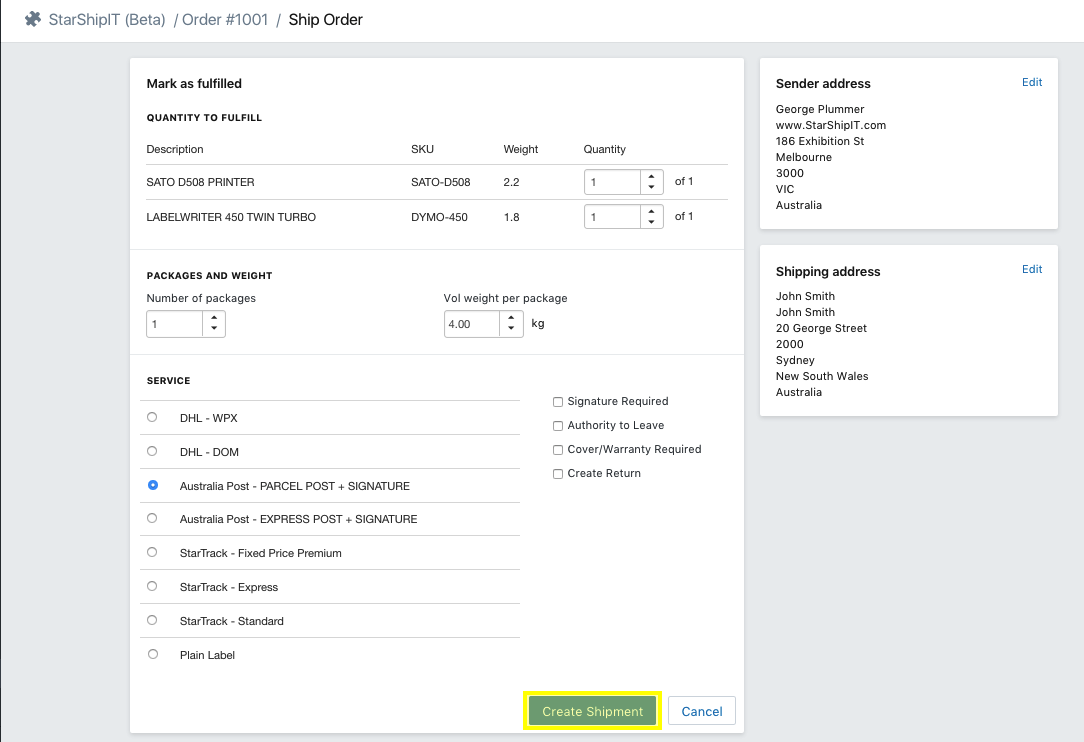This screenshot has height=742, width=1084.
Task: Click the weight value 1.8
Action: click(511, 217)
